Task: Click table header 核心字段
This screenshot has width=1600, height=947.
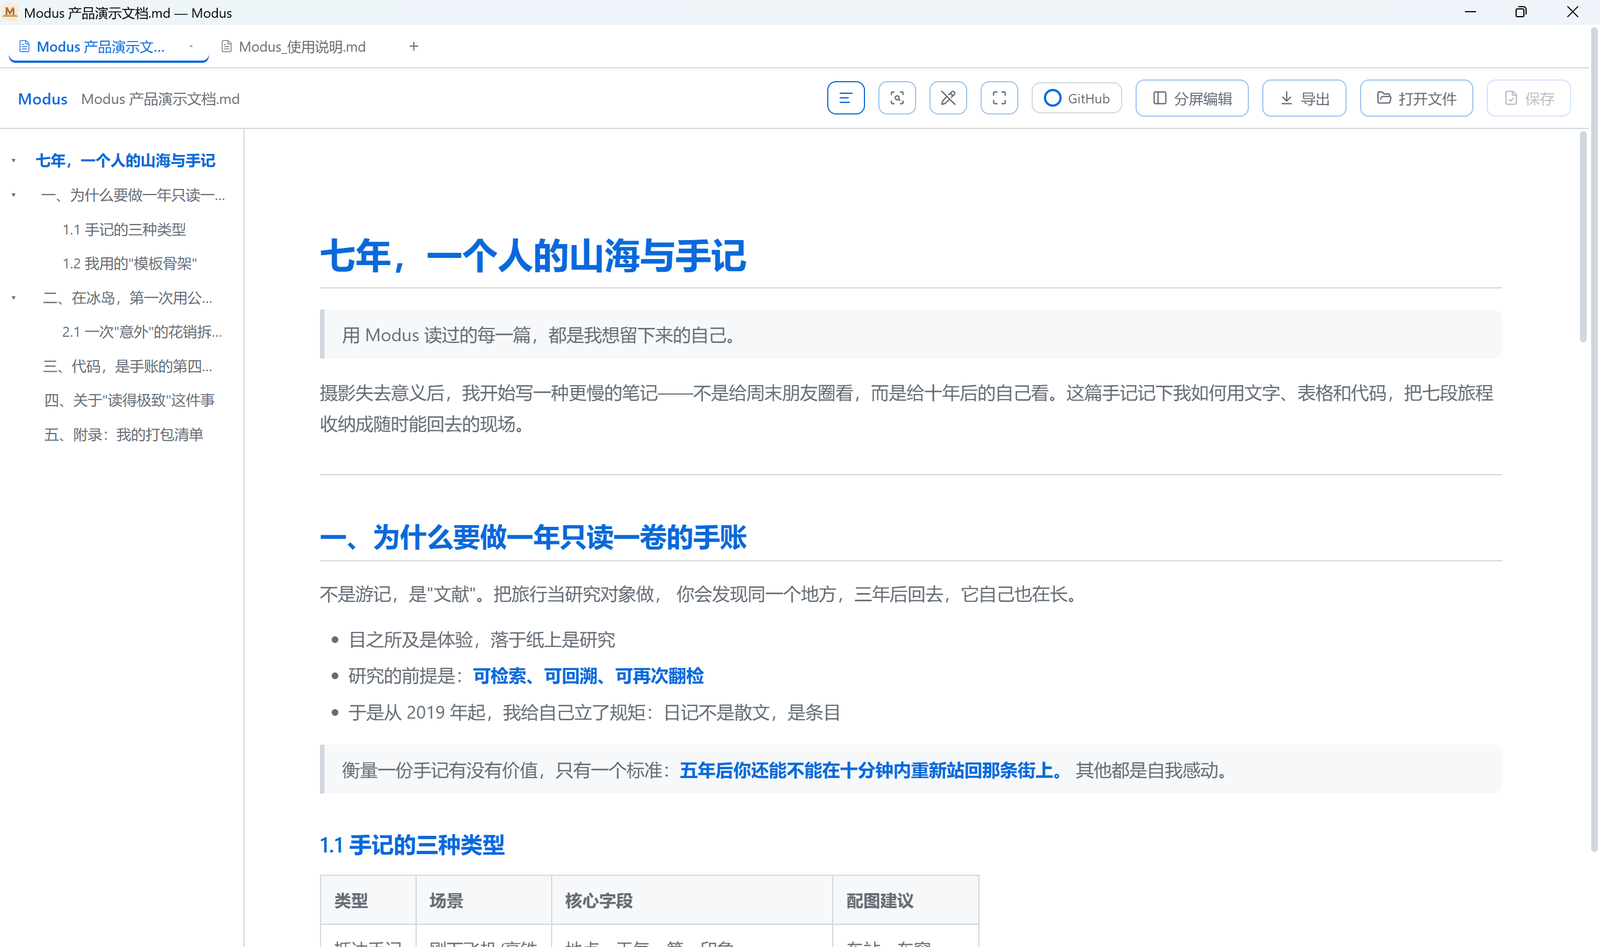Action: point(599,901)
